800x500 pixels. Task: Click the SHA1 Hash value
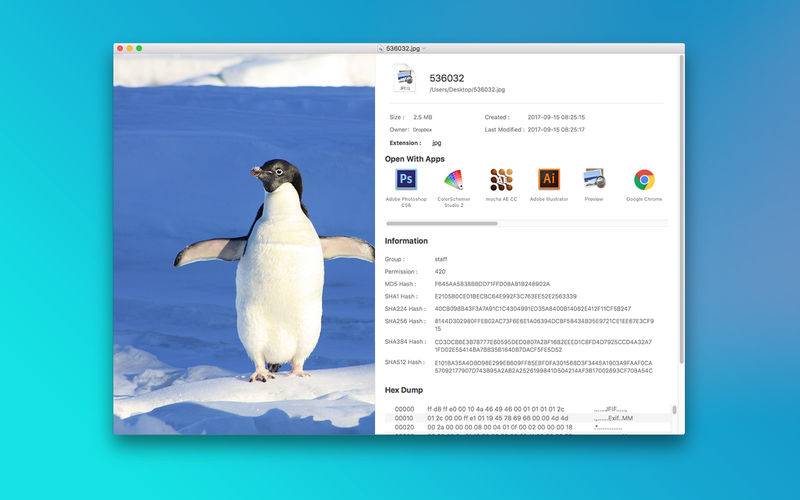click(x=506, y=296)
